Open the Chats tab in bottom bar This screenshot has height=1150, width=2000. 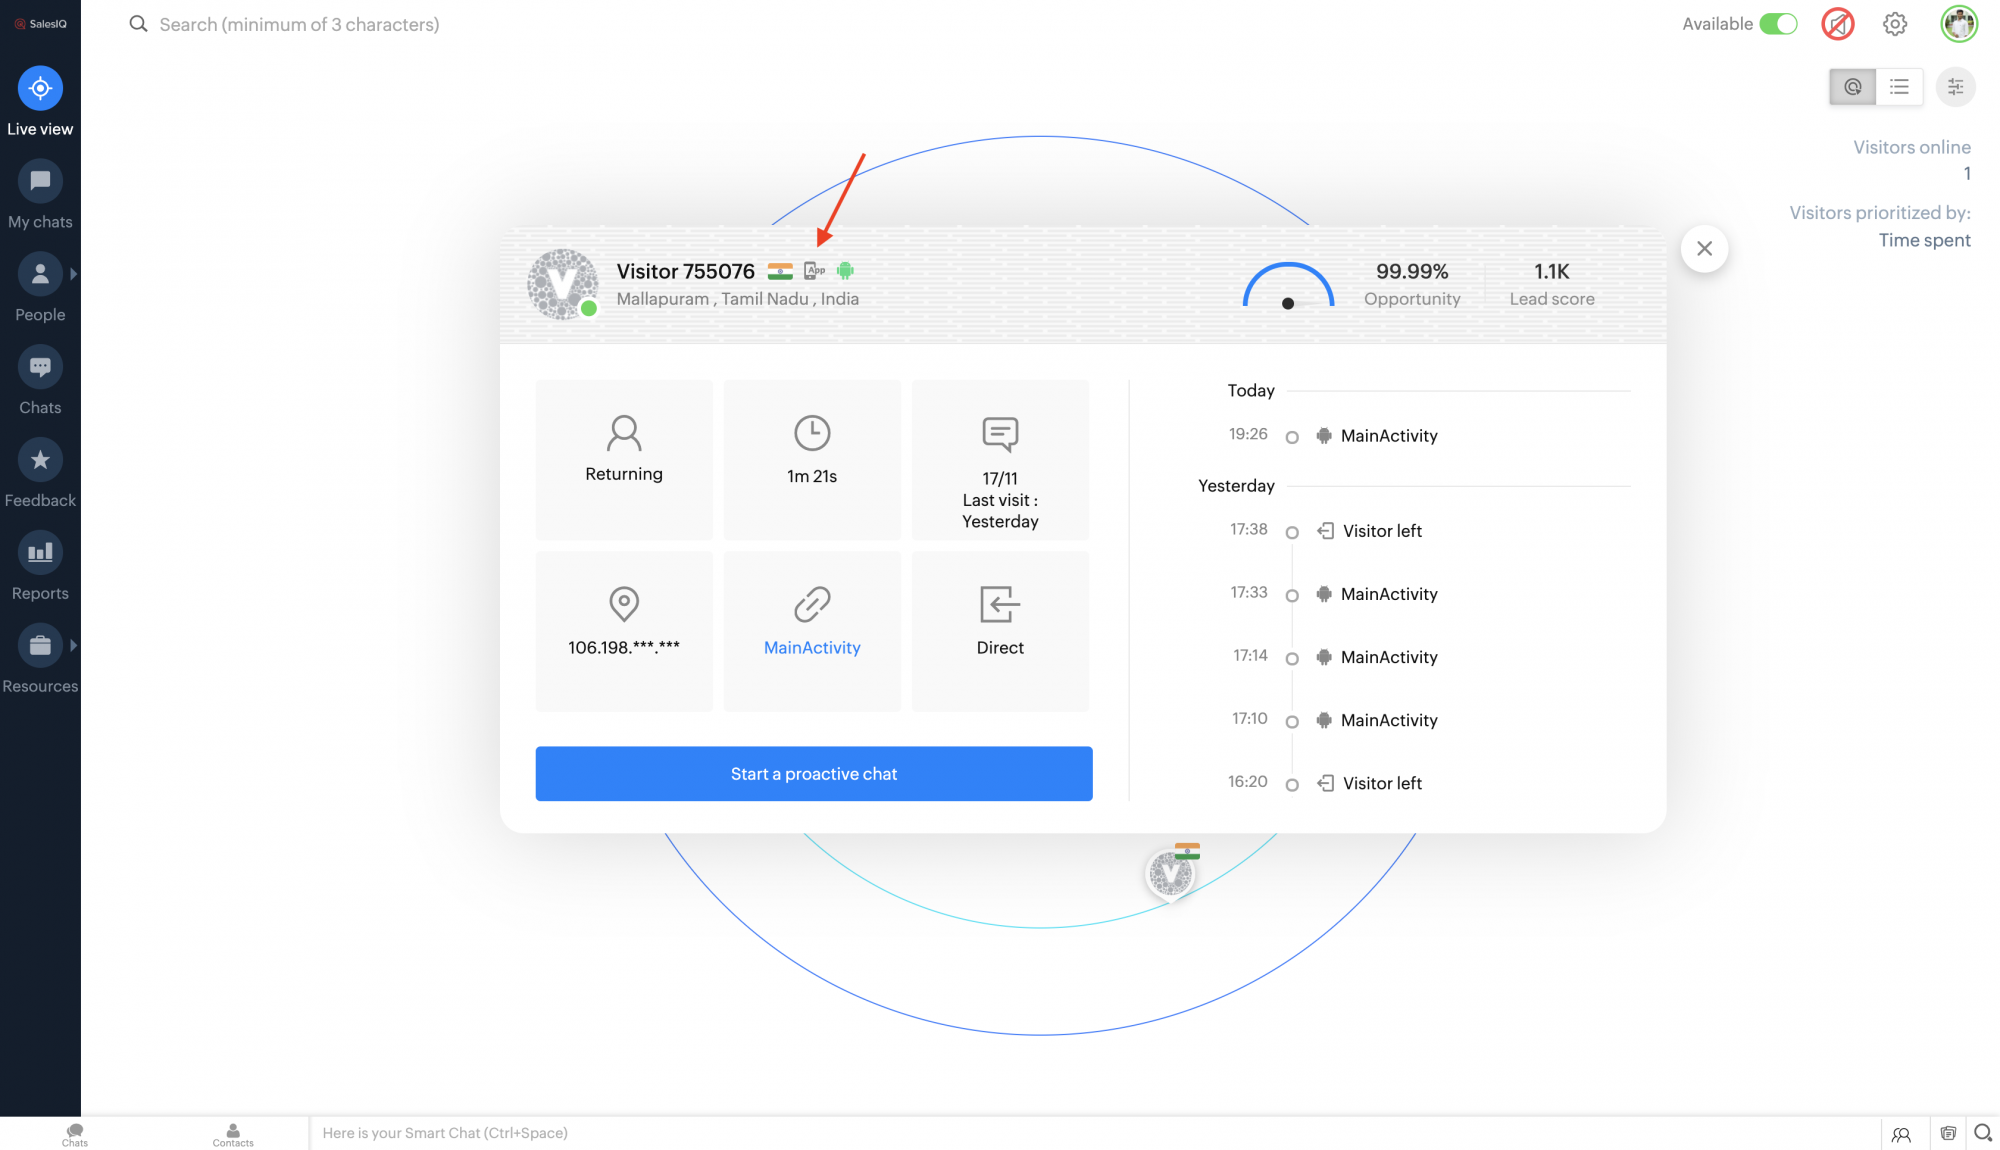[x=75, y=1134]
